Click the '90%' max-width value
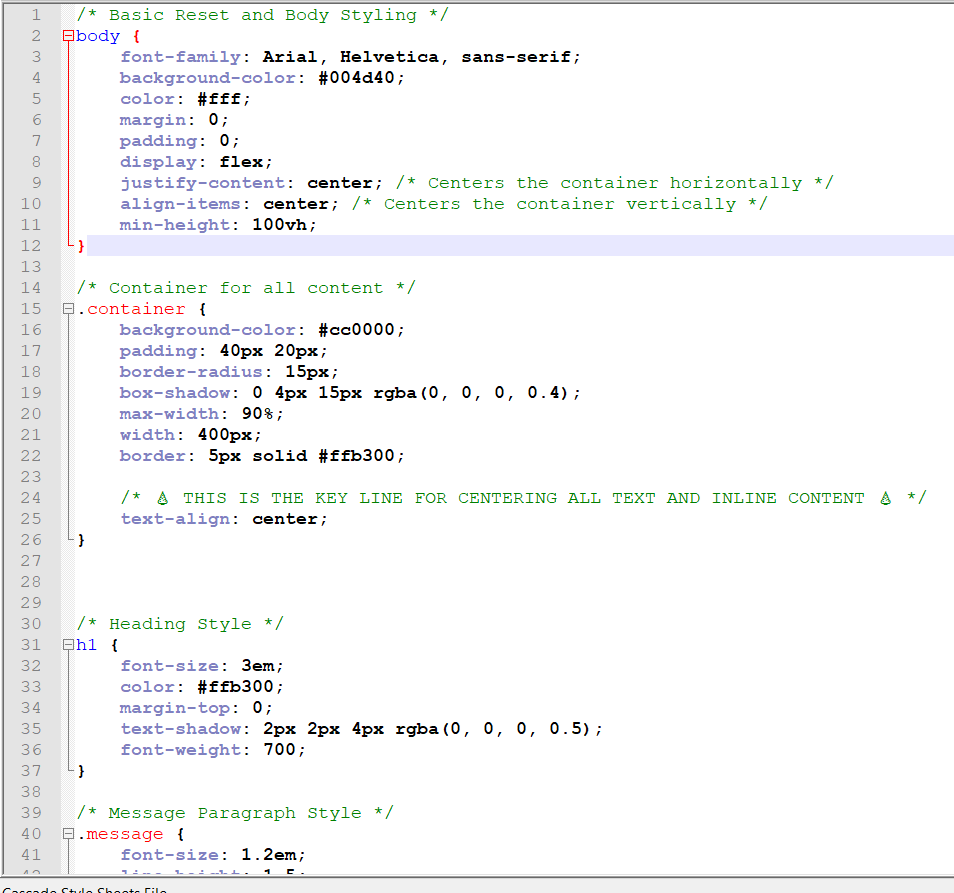954x893 pixels. pos(258,414)
